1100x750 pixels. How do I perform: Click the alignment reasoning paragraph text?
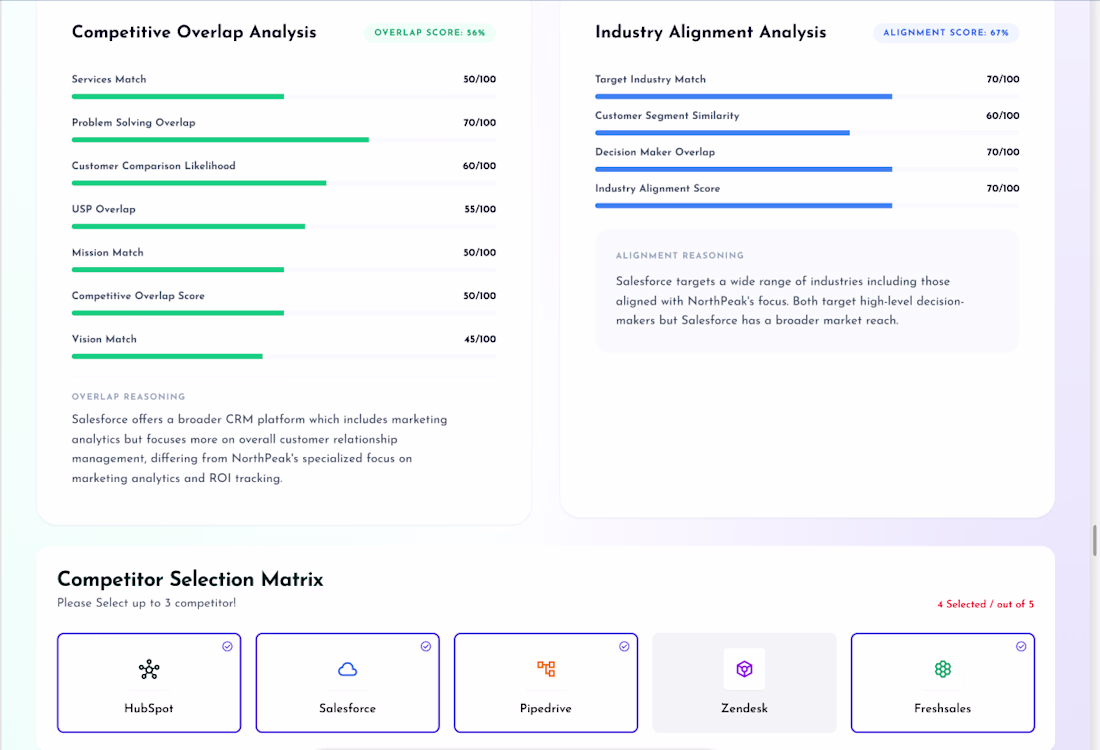(x=790, y=301)
